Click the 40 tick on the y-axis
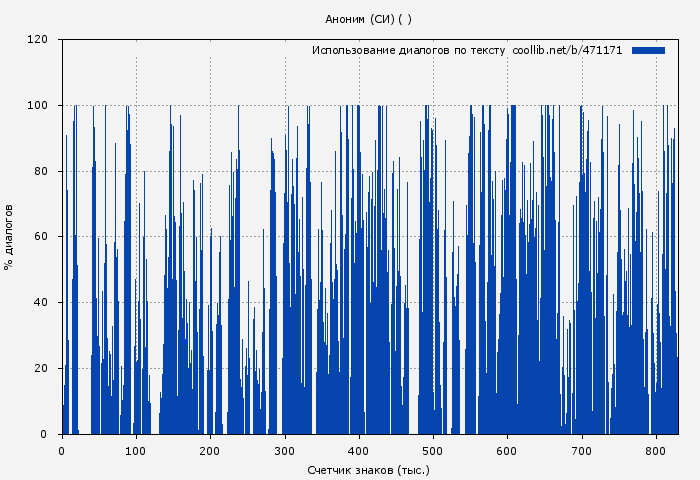 tap(41, 303)
